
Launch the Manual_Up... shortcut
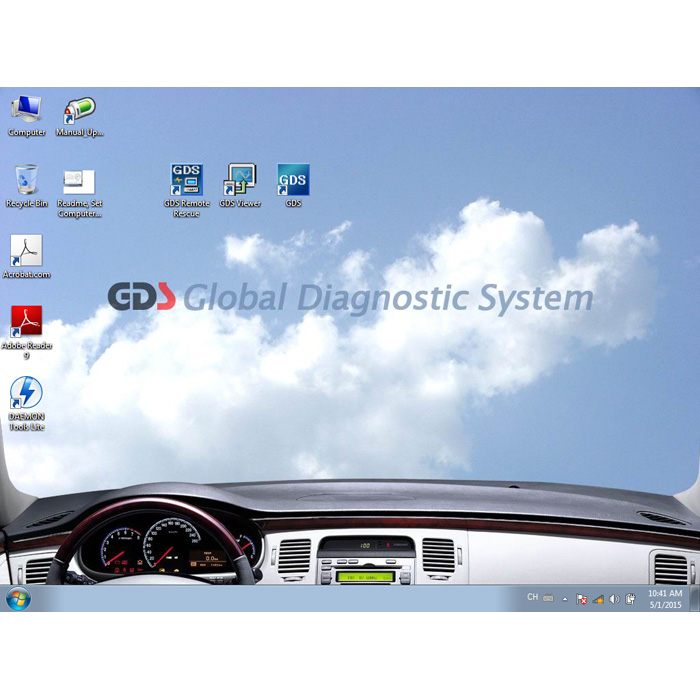(x=80, y=116)
